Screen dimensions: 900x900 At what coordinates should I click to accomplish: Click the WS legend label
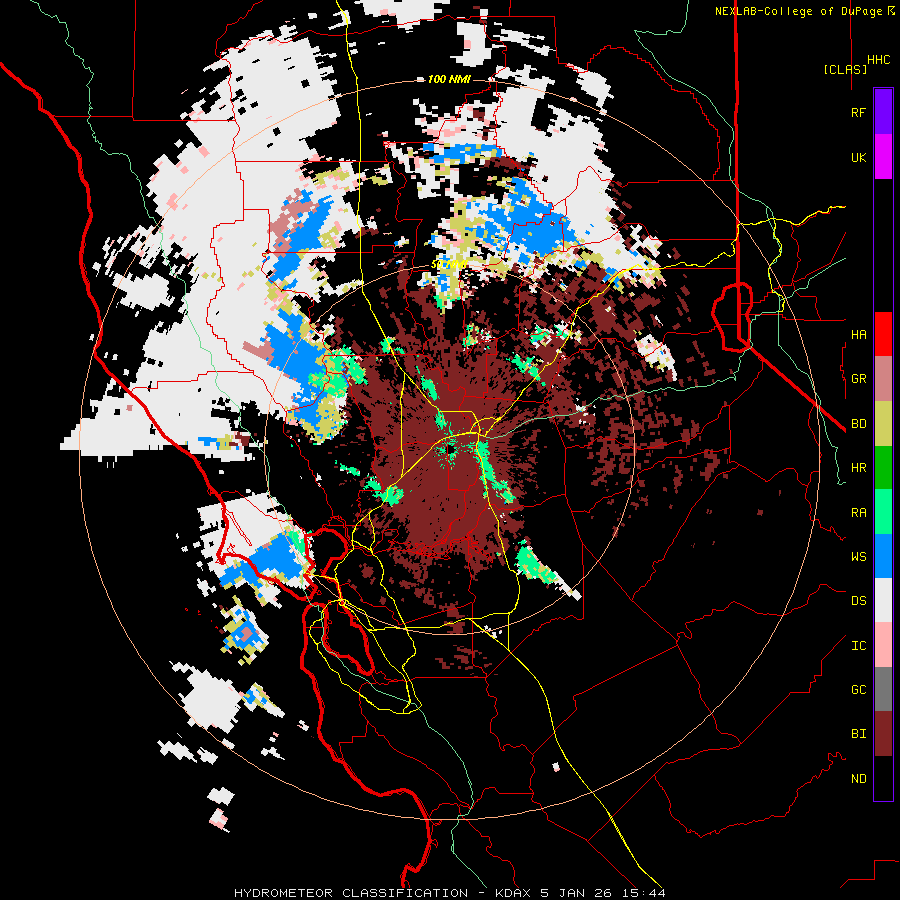[x=858, y=556]
